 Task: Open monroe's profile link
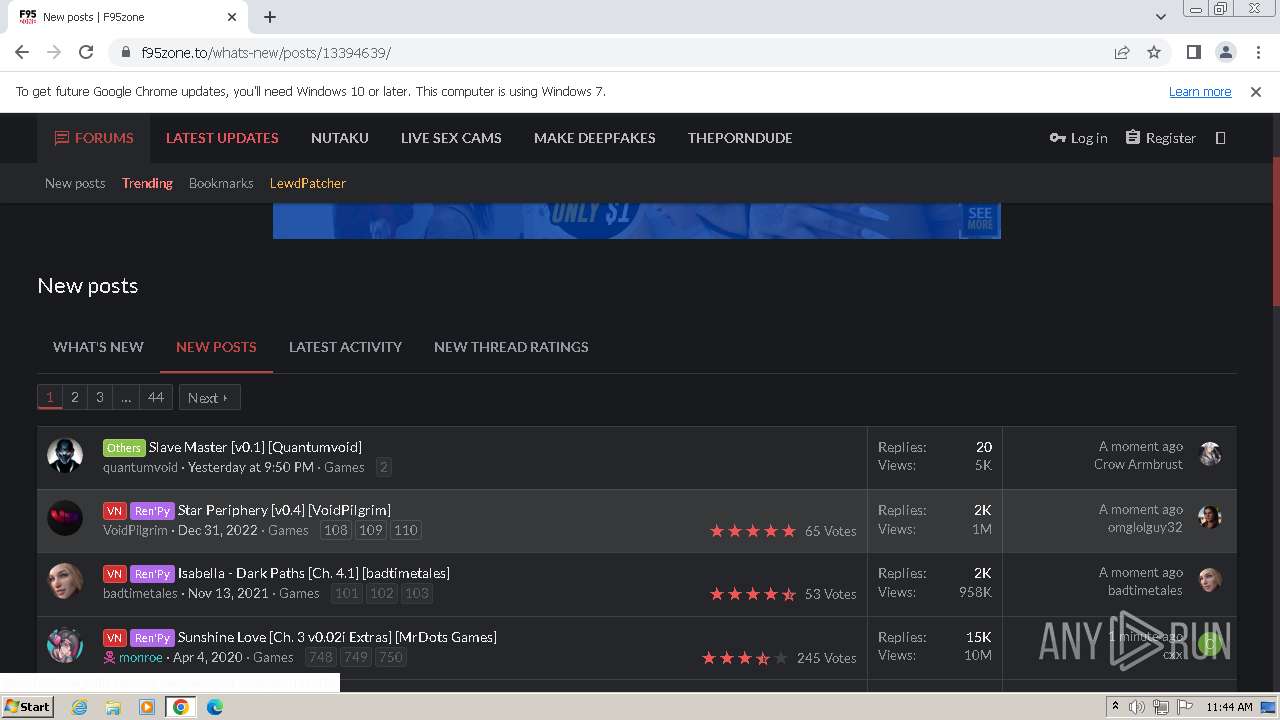pyautogui.click(x=140, y=657)
